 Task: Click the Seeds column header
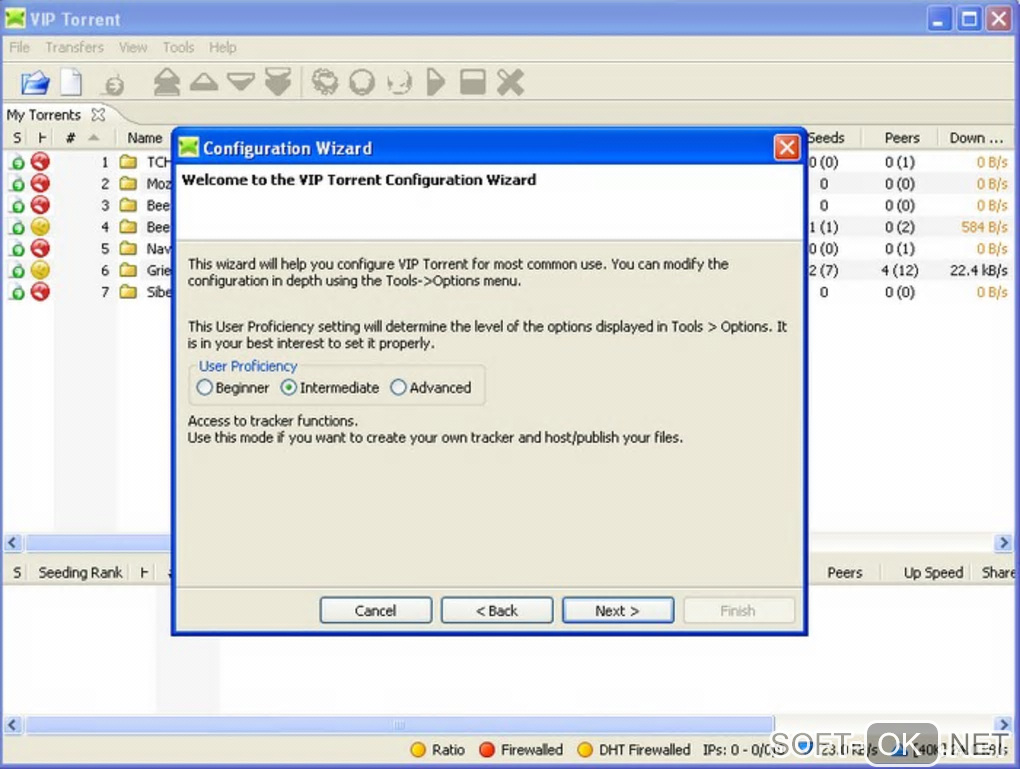tap(826, 138)
